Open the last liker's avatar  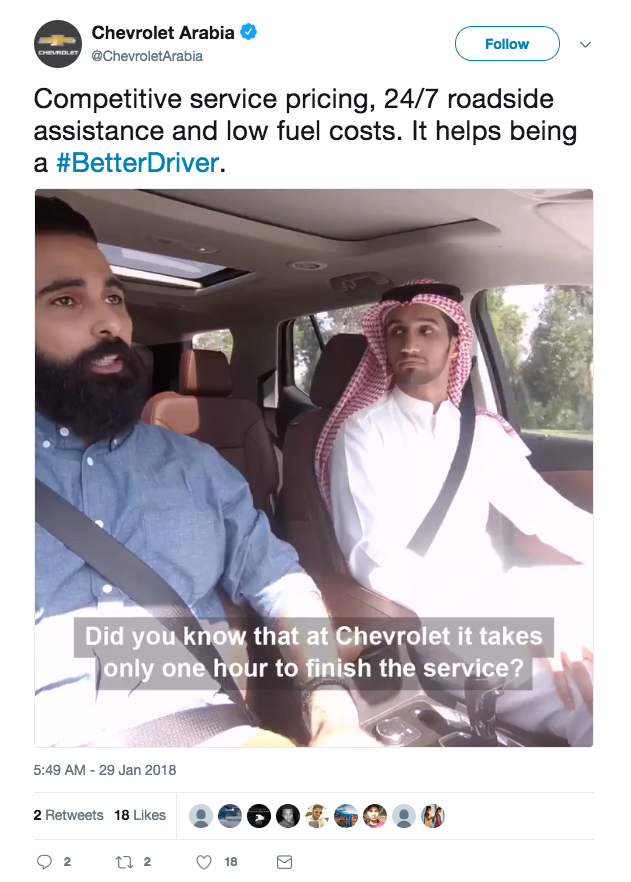[432, 816]
